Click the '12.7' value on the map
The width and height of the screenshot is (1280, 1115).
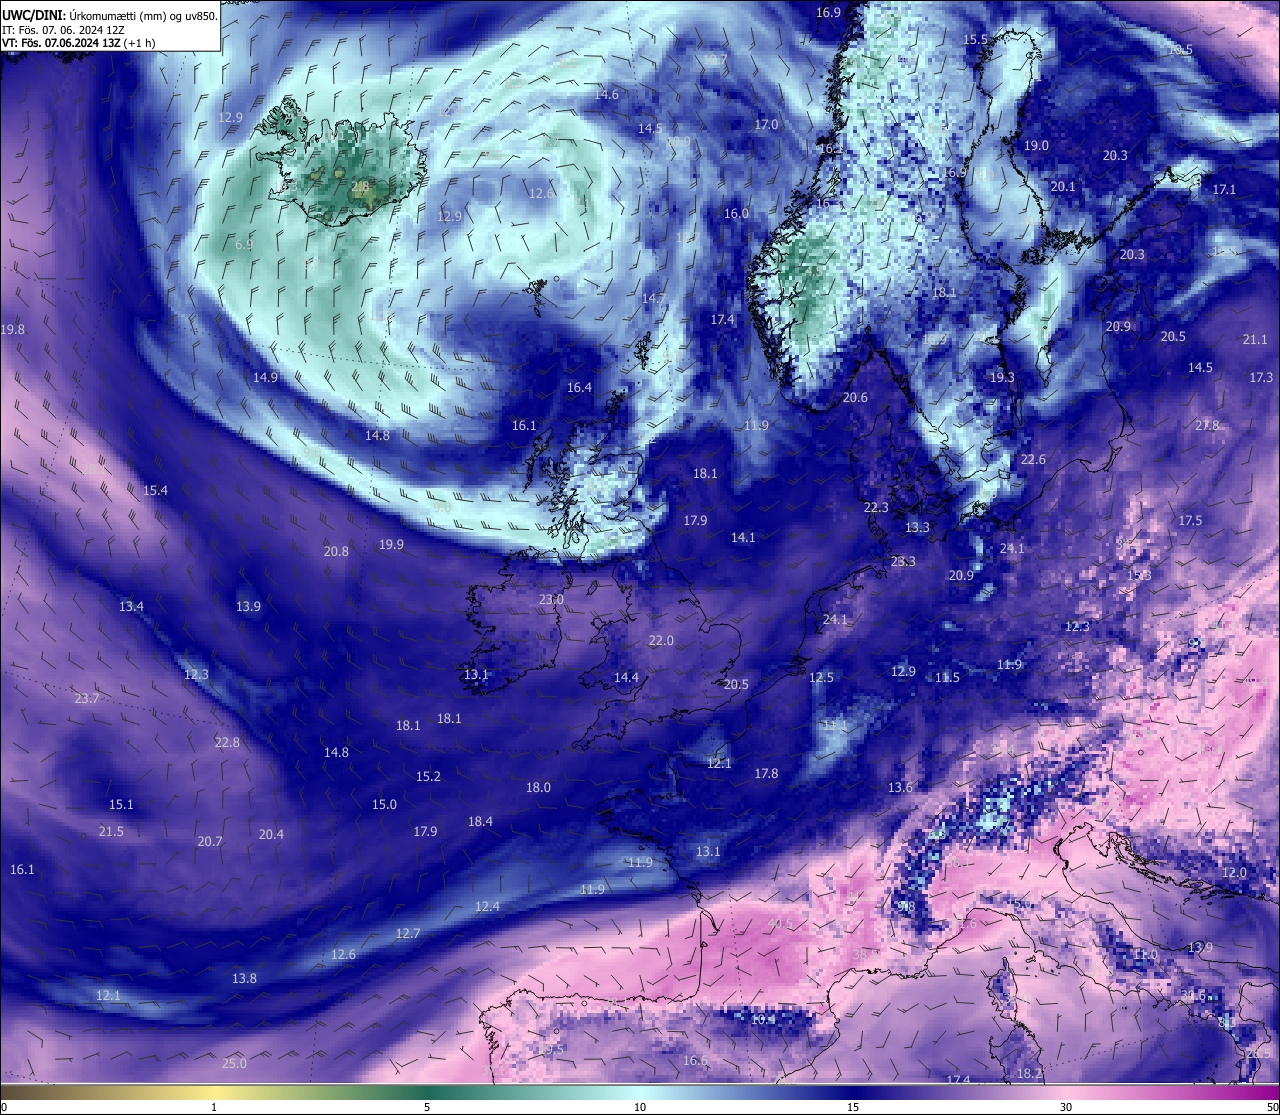coord(408,934)
